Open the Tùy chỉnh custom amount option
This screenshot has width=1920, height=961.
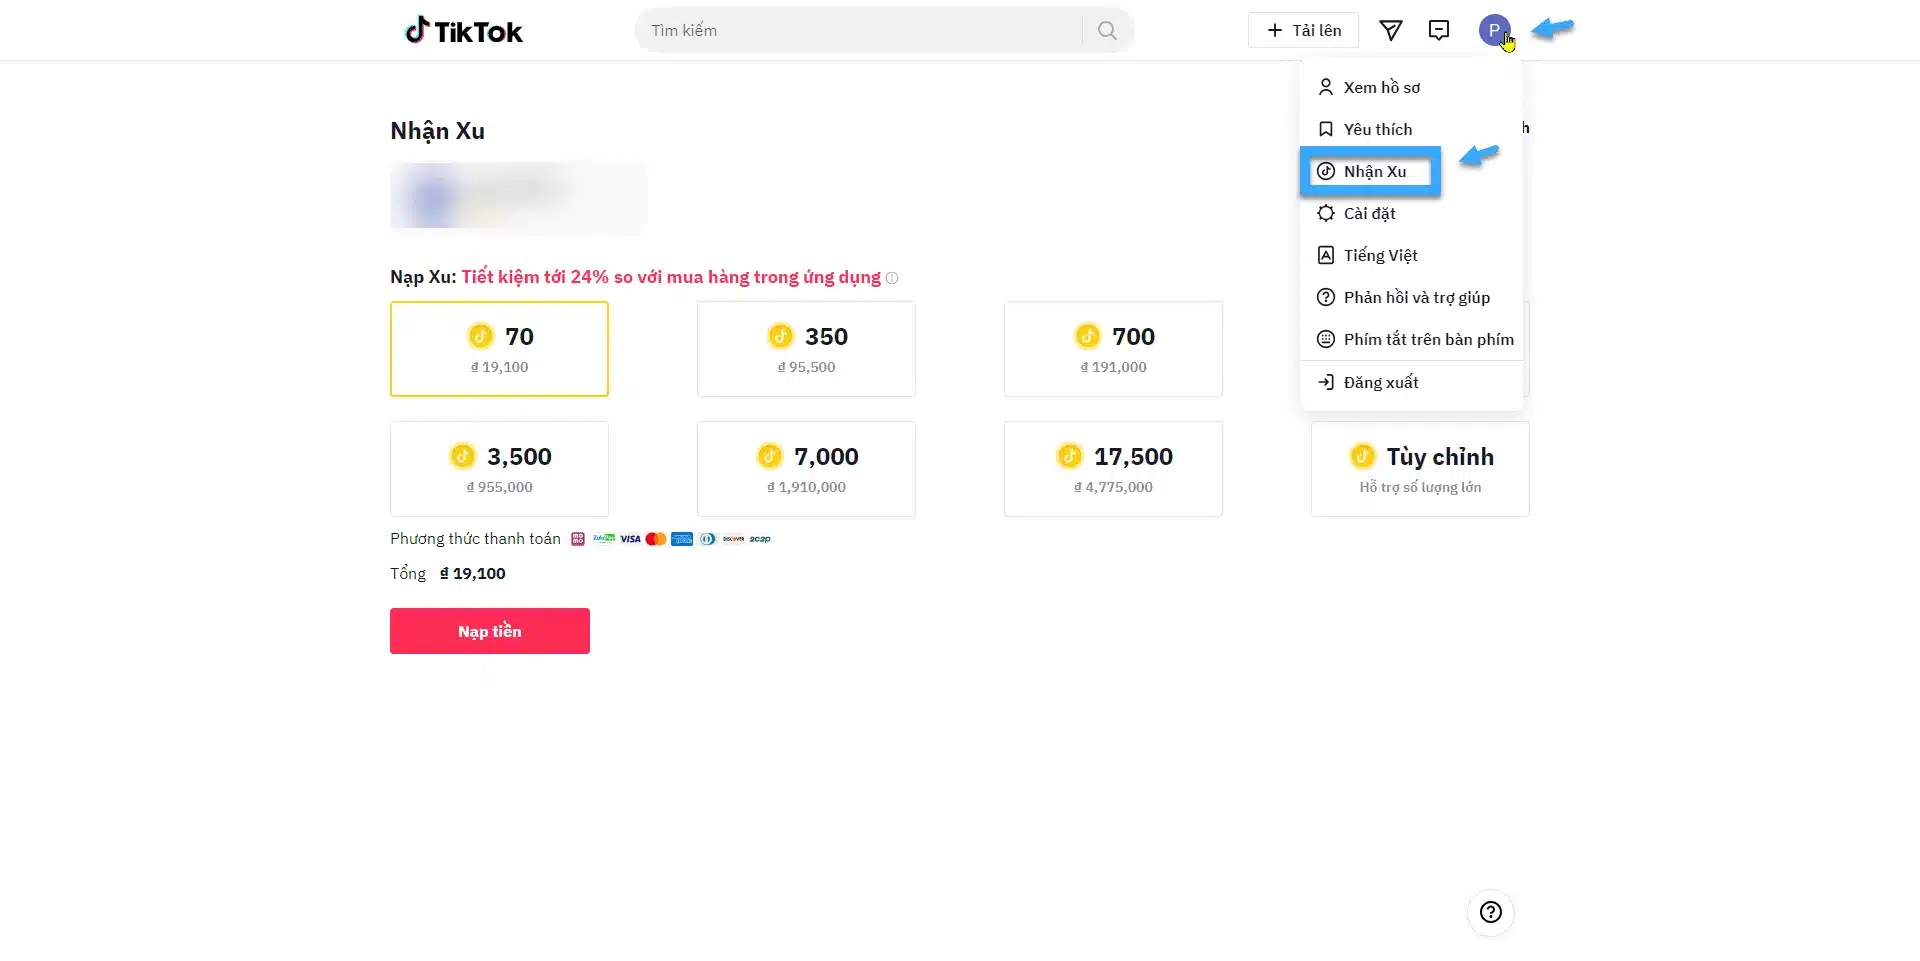pos(1420,469)
